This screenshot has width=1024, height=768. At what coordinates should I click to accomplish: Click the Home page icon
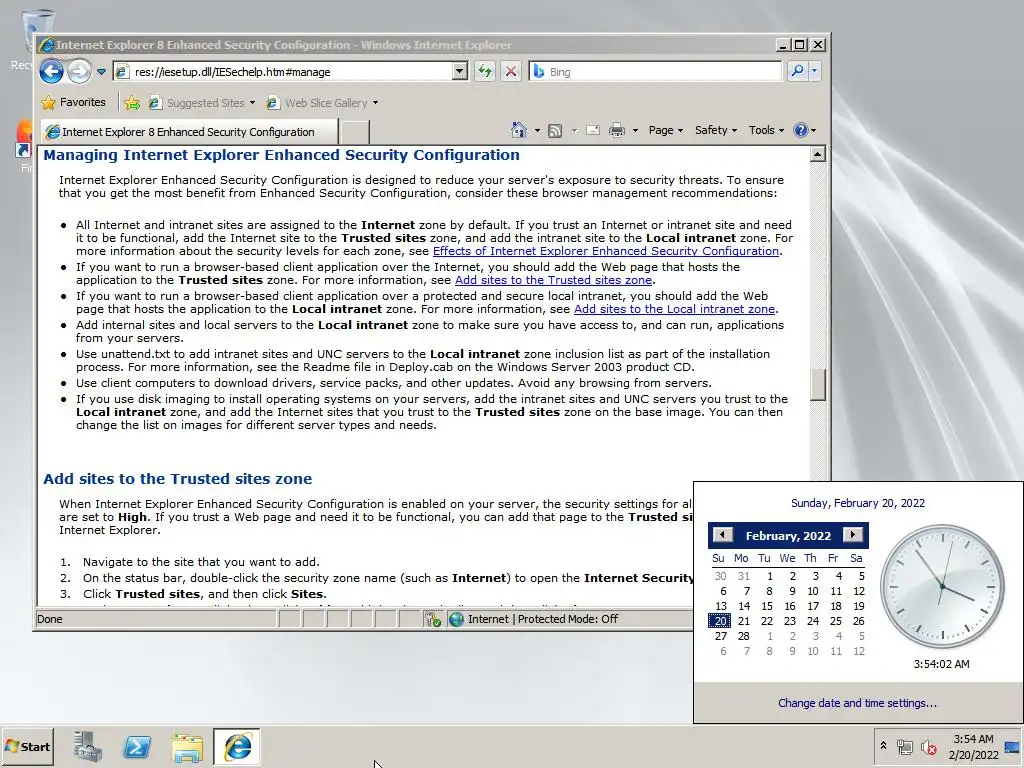tap(519, 130)
